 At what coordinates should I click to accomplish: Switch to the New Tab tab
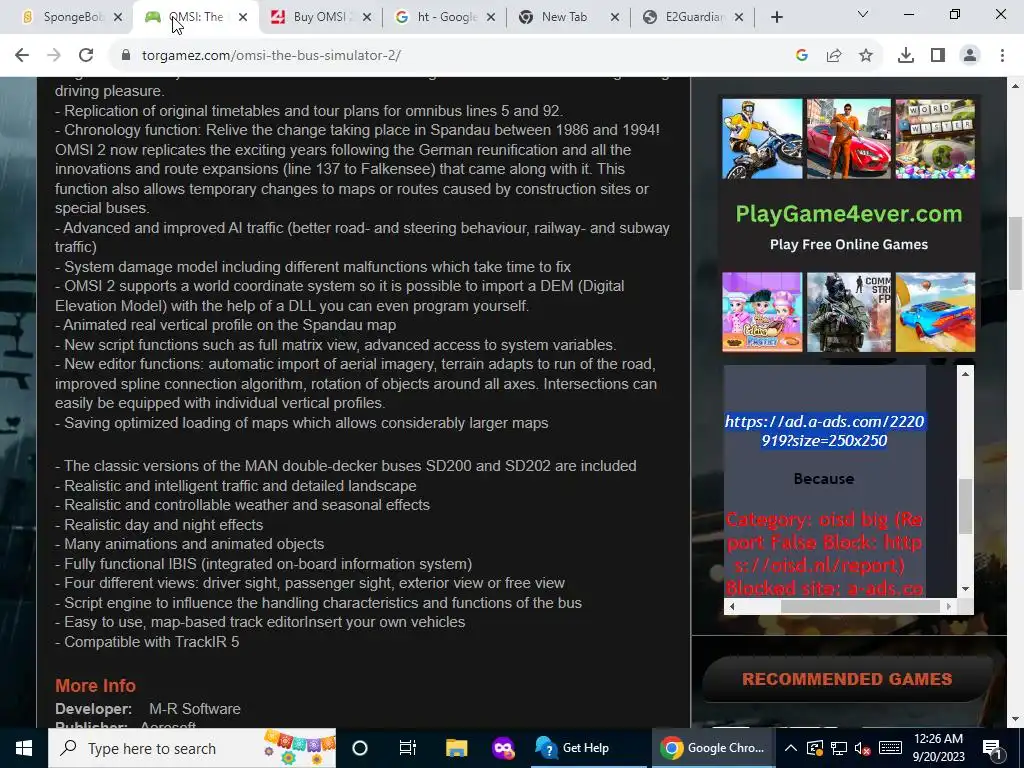pyautogui.click(x=563, y=17)
